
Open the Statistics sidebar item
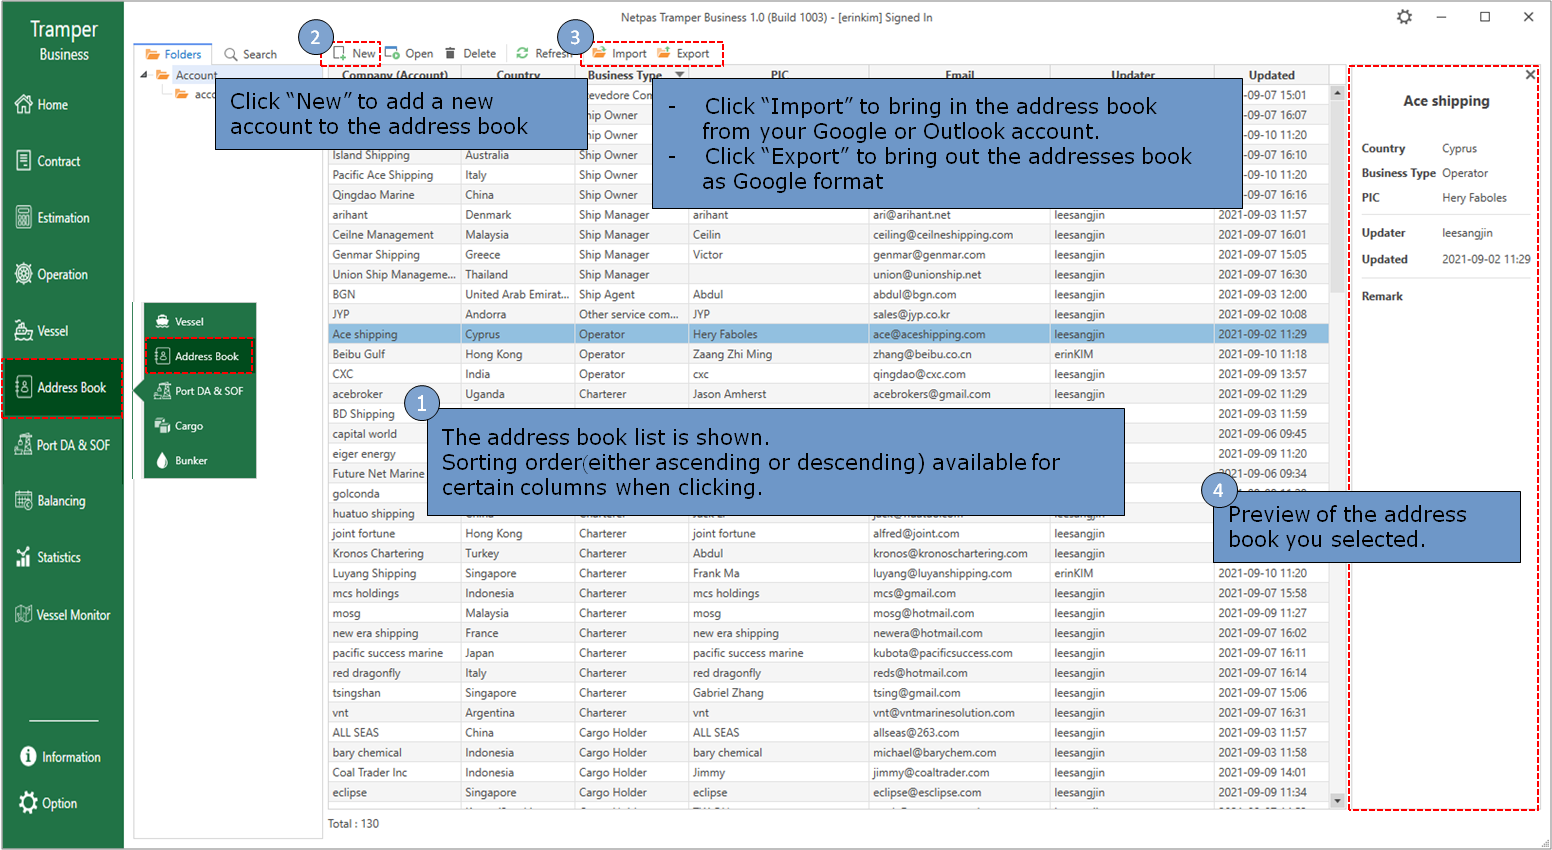click(x=48, y=558)
